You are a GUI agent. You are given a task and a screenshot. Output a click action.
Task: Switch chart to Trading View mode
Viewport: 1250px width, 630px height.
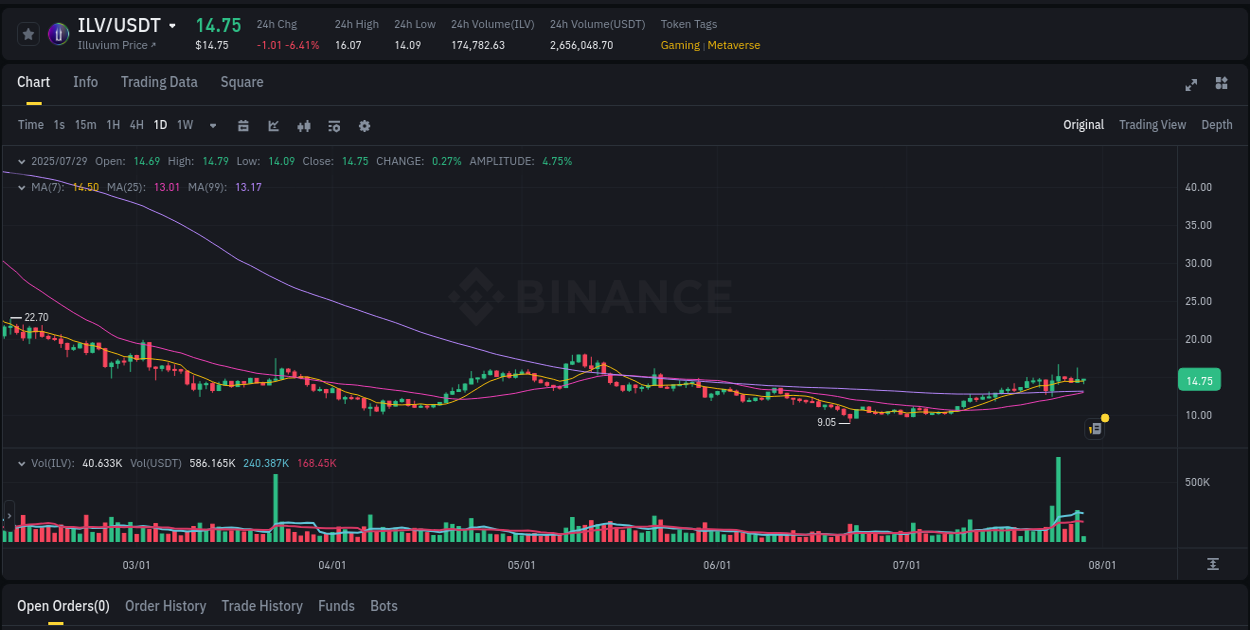coord(1152,125)
